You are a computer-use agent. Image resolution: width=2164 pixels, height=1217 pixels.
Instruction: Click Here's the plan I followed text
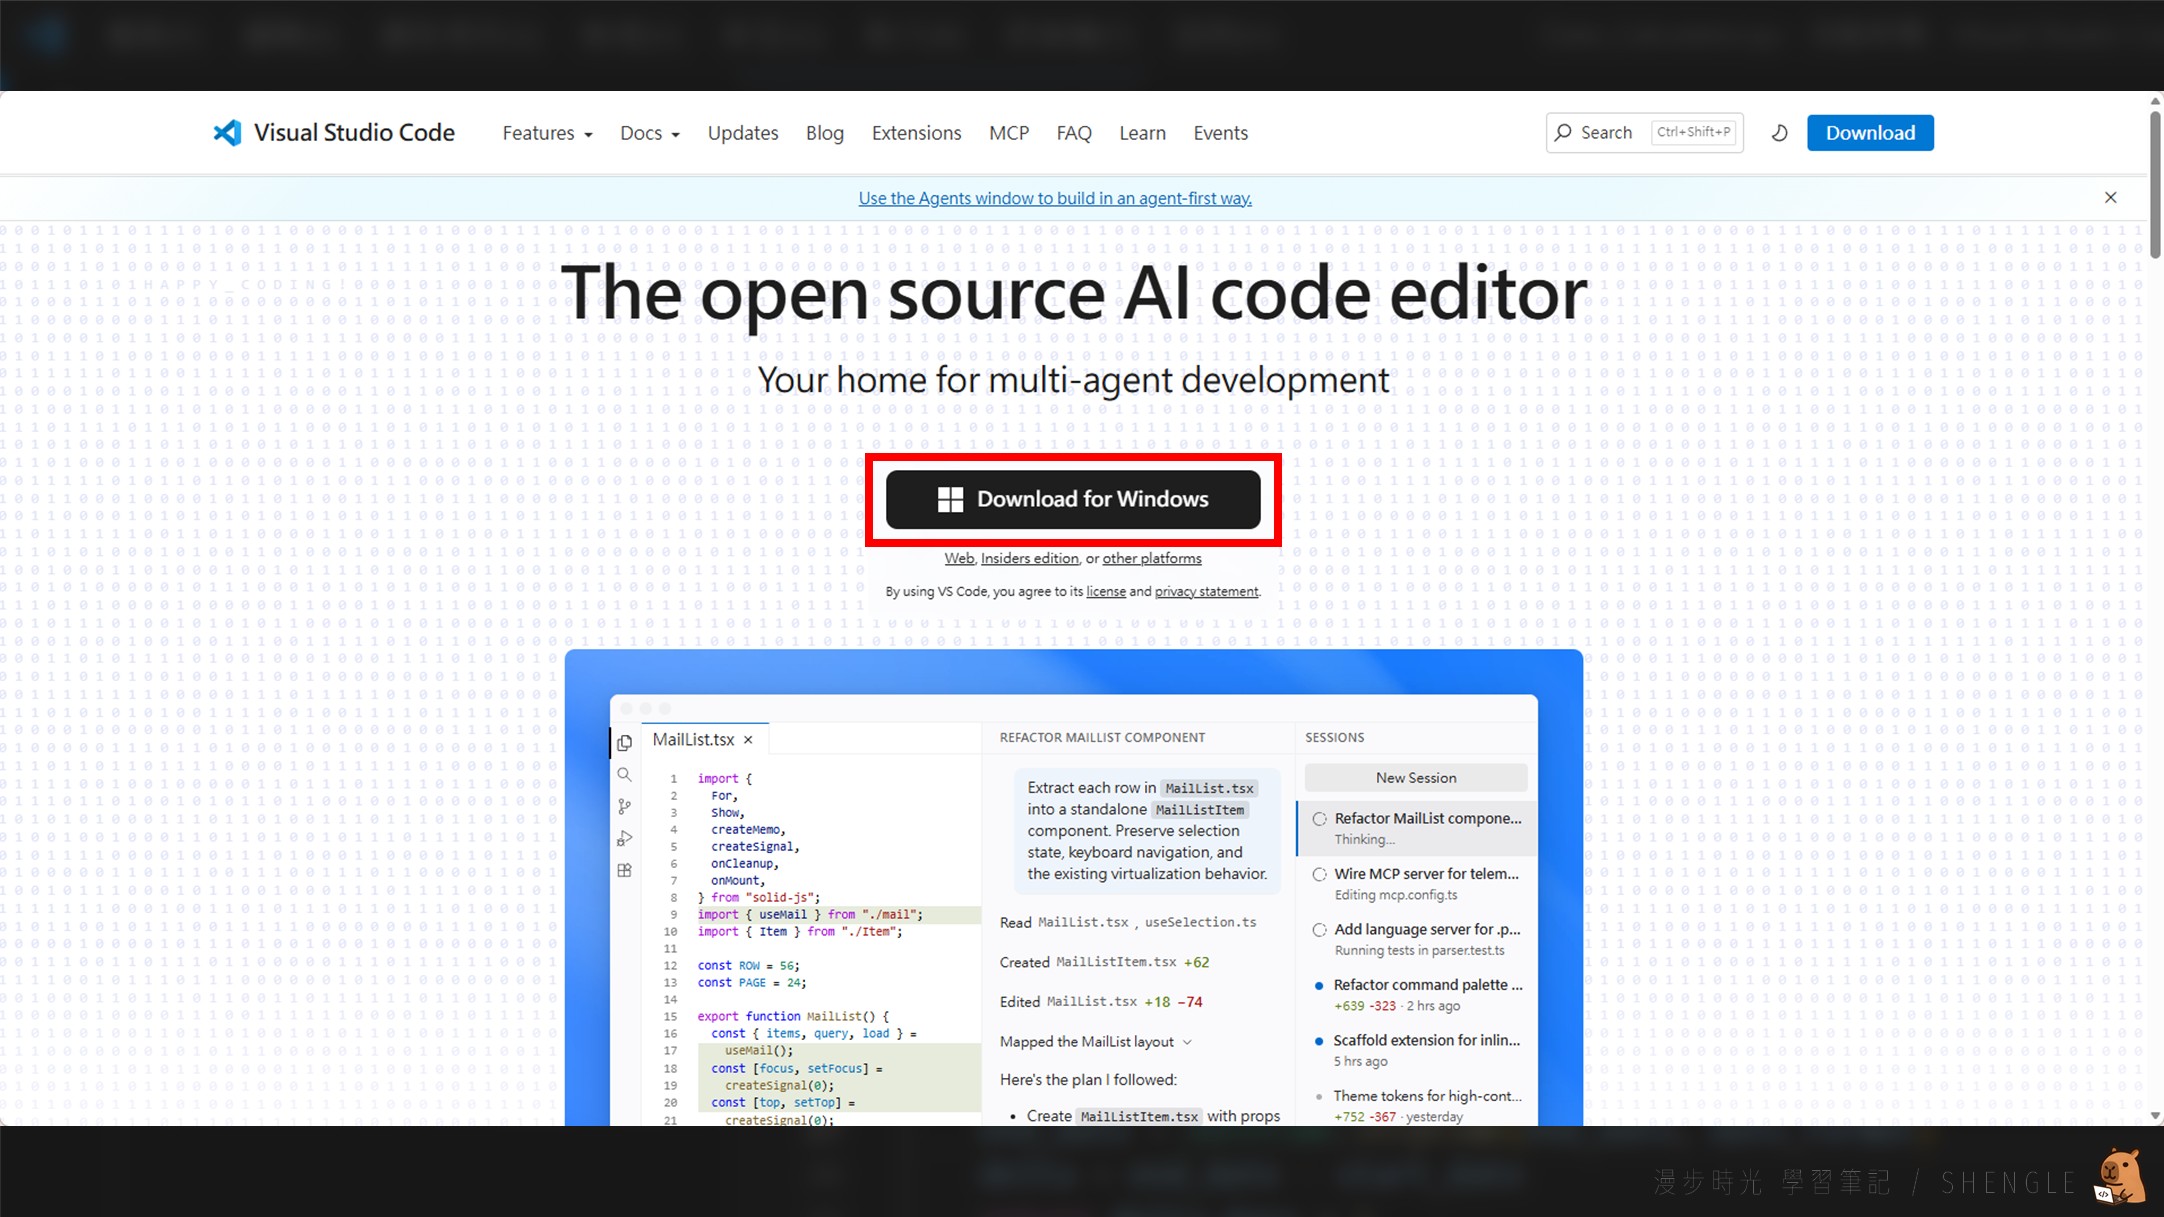(1088, 1080)
